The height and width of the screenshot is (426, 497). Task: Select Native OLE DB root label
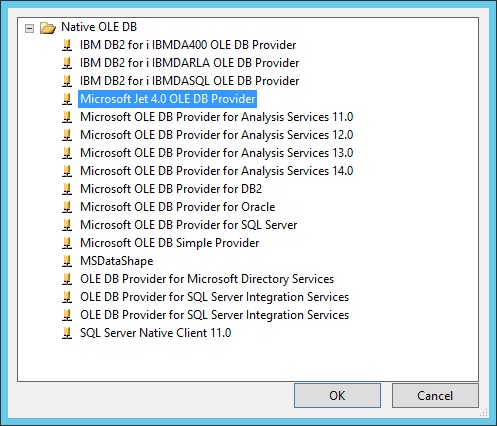99,27
